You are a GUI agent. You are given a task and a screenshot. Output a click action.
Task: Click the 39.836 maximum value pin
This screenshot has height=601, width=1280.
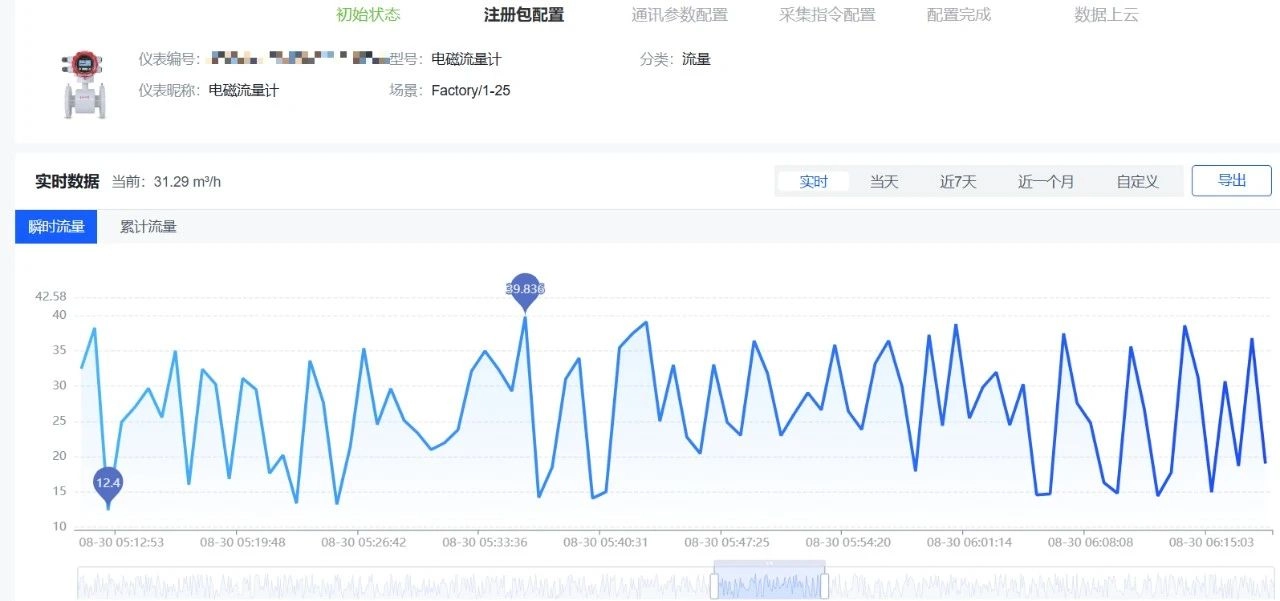(x=525, y=290)
